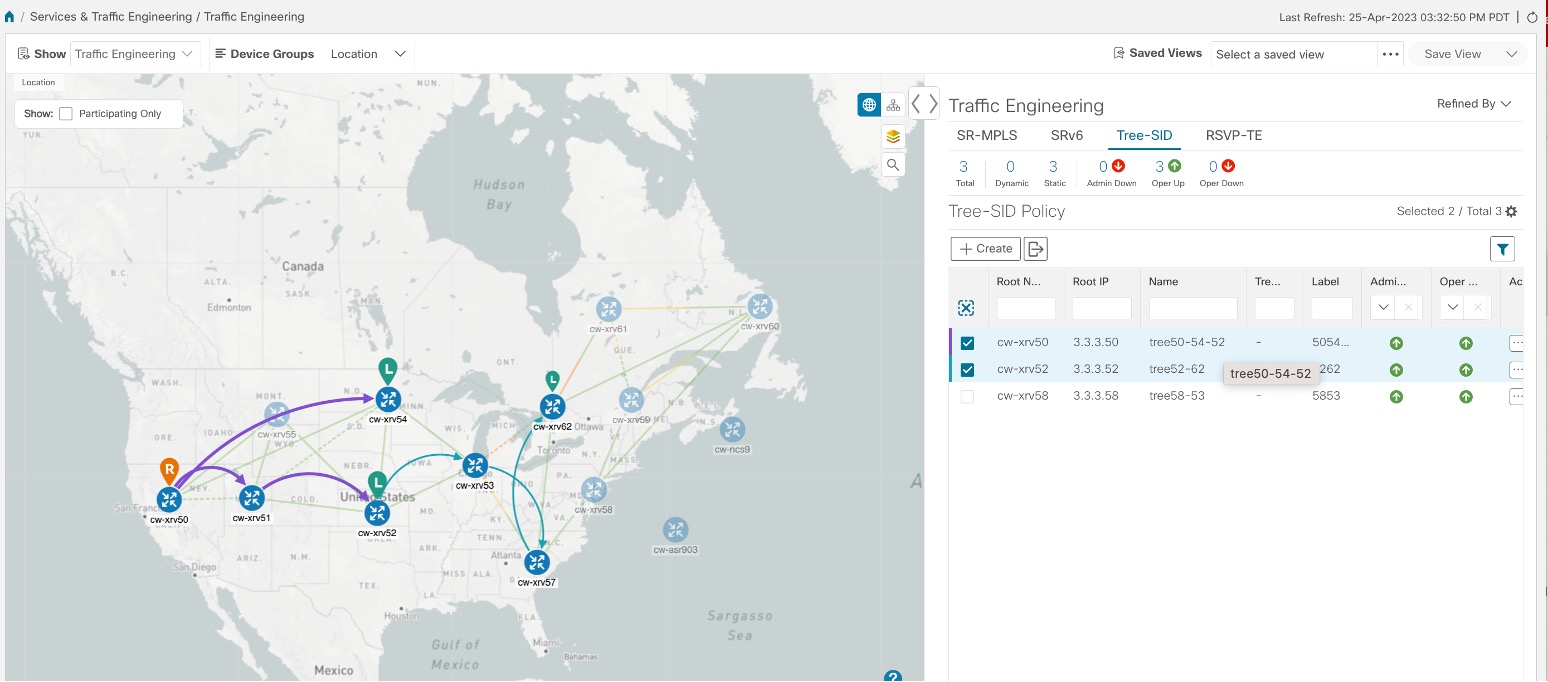Viewport: 1548px width, 682px height.
Task: Click the export icon next to Create
Action: [1034, 248]
